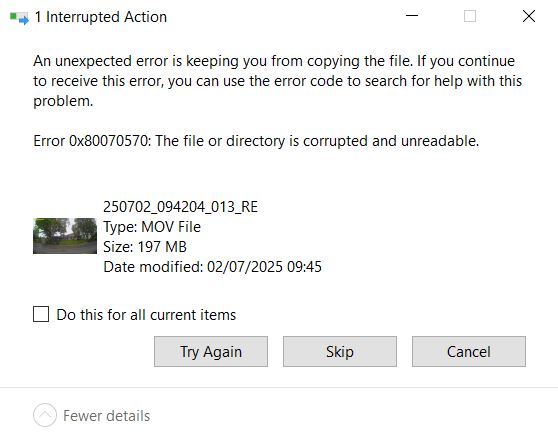Image resolution: width=558 pixels, height=436 pixels.
Task: Click the 'Fewer details' text
Action: 107,416
